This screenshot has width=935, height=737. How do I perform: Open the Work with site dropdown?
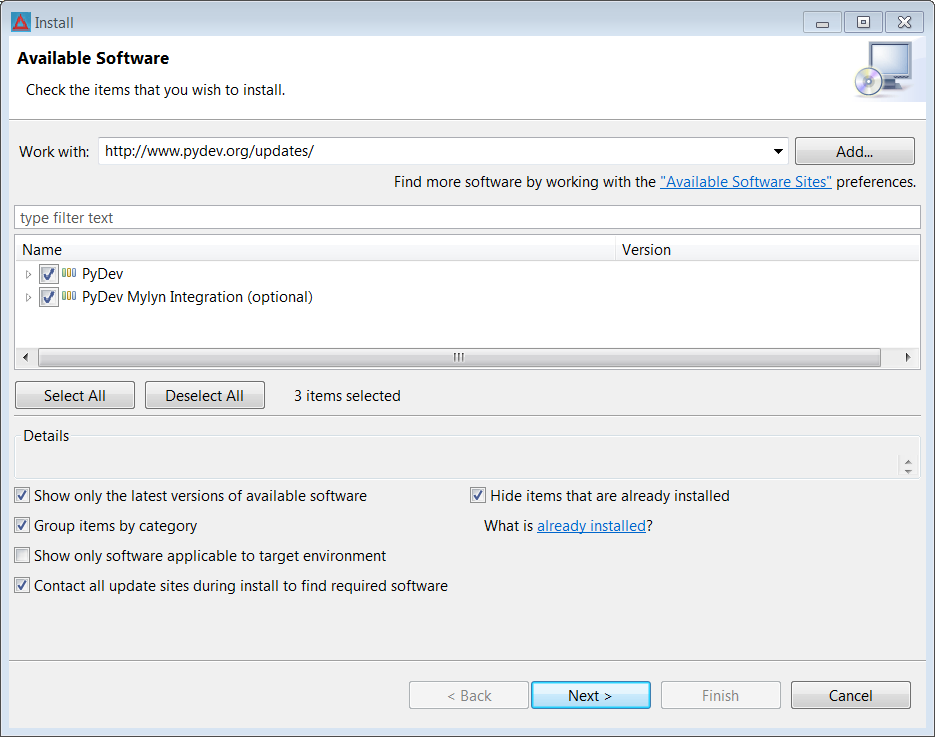(778, 151)
